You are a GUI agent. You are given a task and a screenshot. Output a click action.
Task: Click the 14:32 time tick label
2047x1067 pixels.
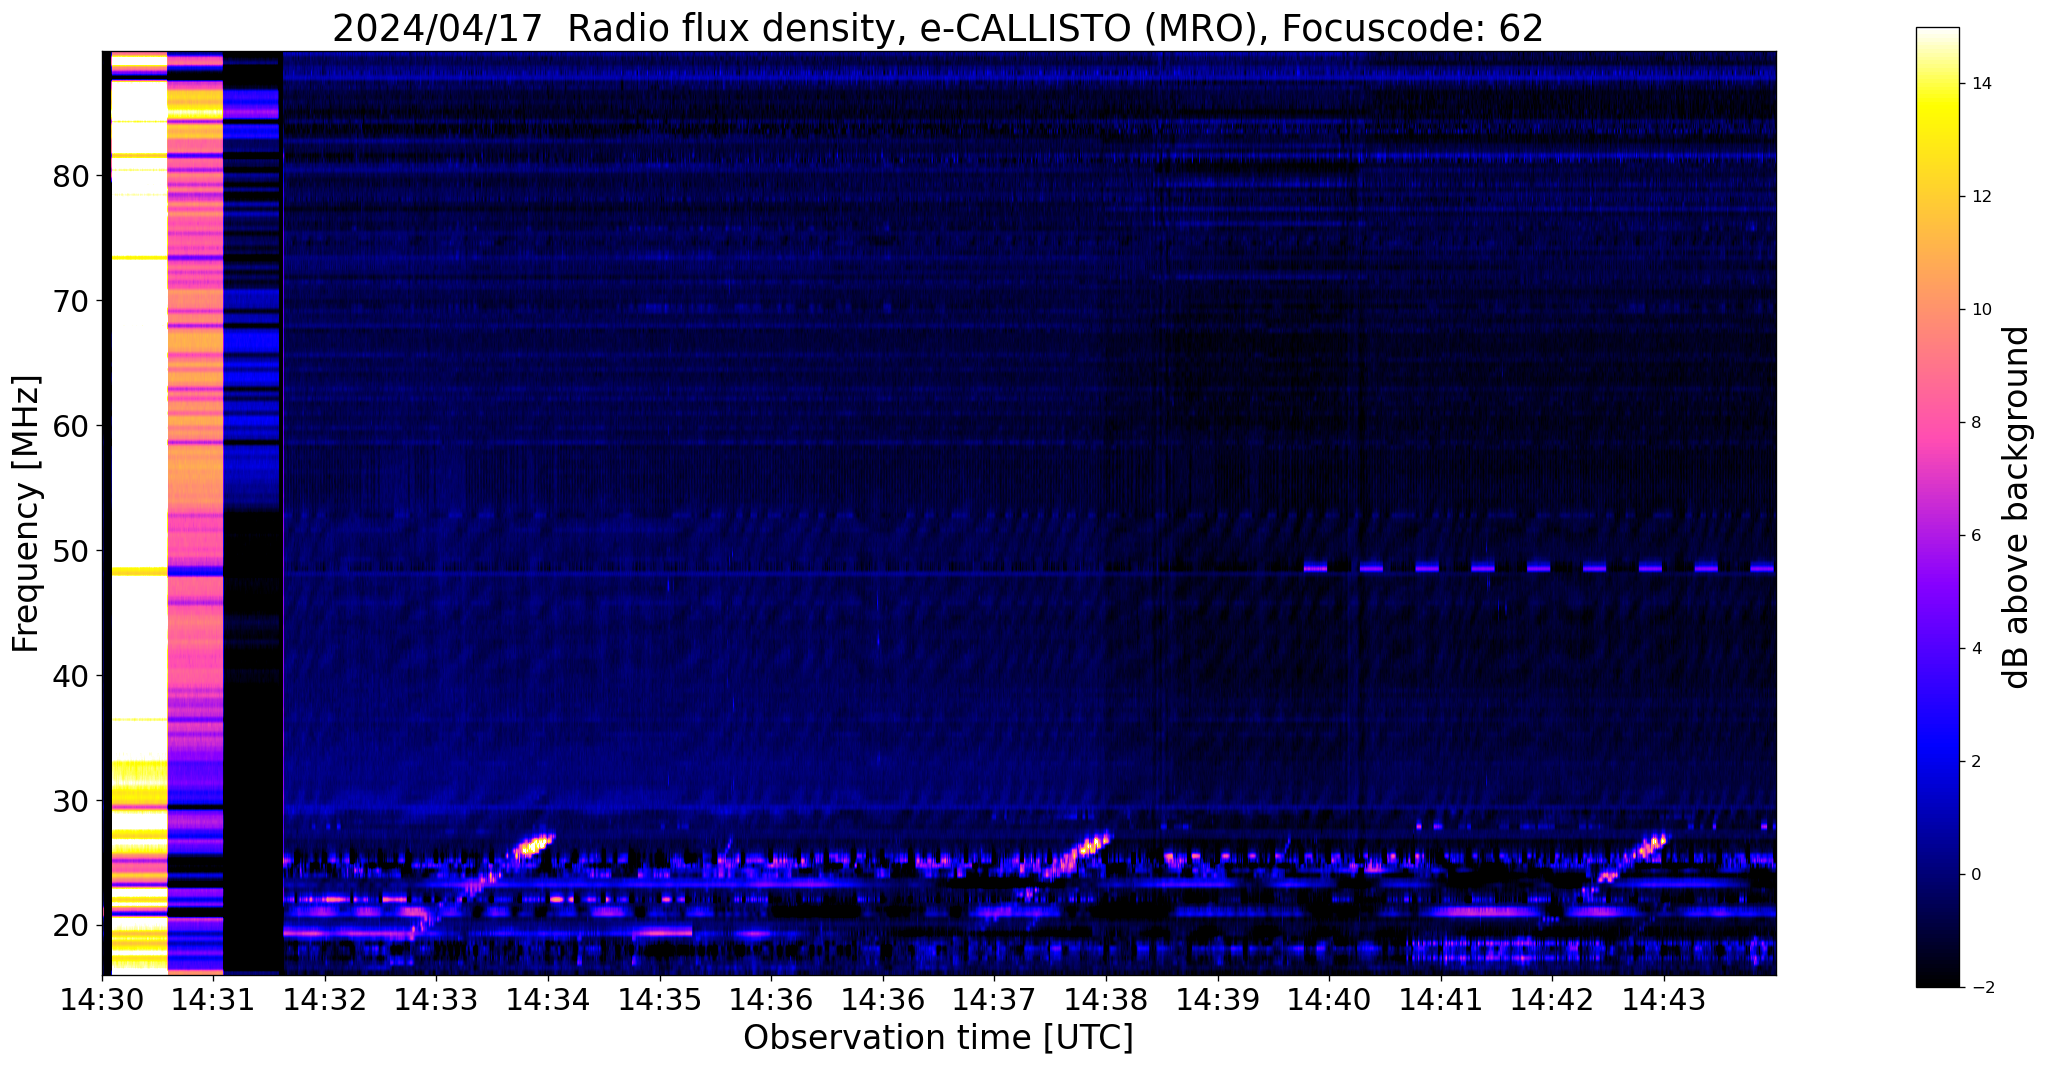tap(324, 998)
